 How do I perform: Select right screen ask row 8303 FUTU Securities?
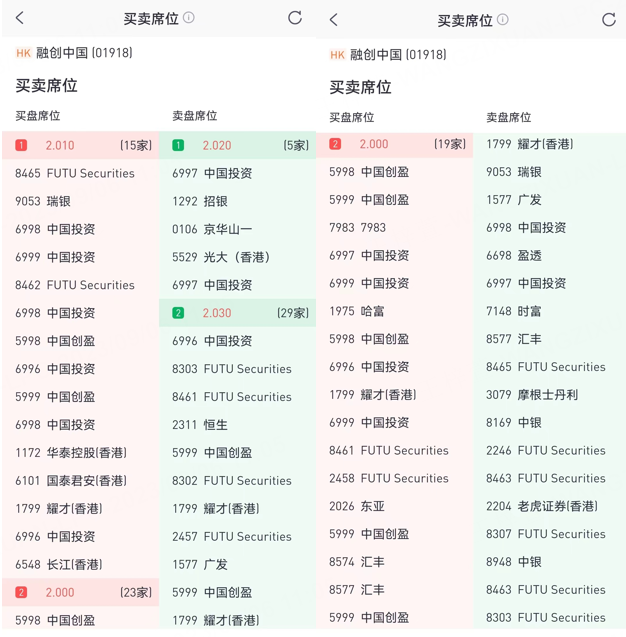tap(550, 618)
